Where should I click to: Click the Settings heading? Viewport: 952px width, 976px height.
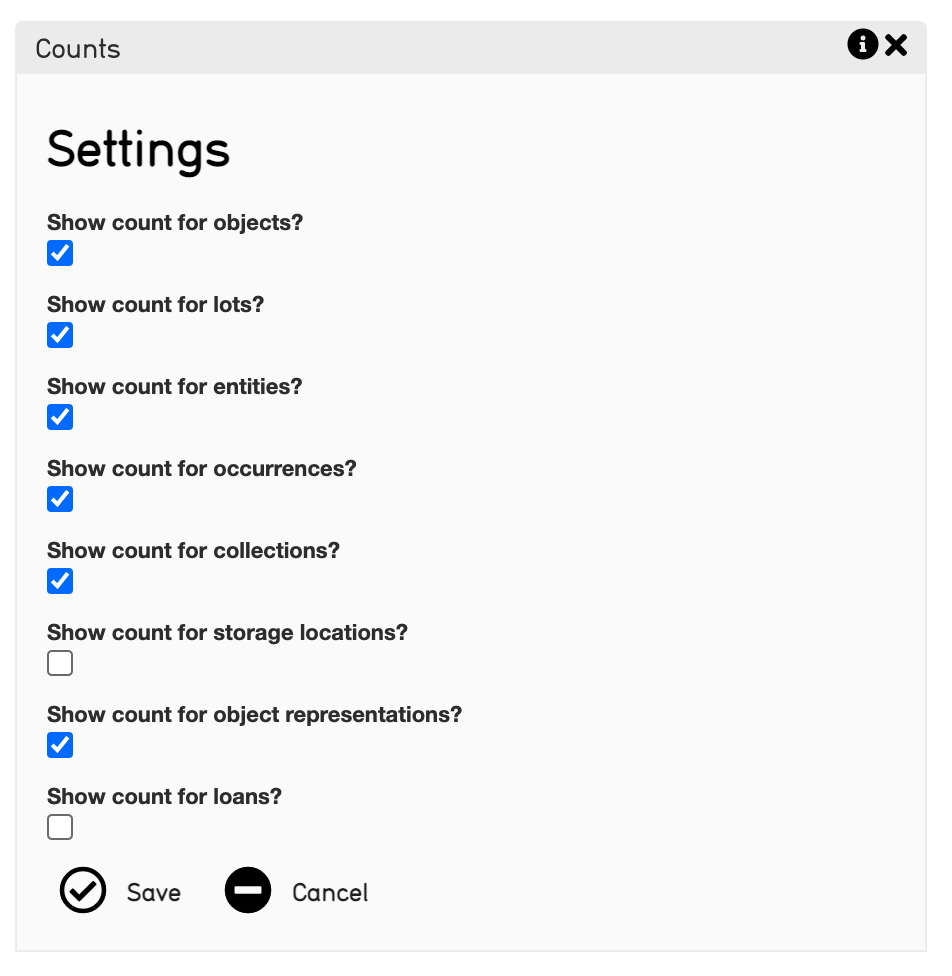pos(139,150)
